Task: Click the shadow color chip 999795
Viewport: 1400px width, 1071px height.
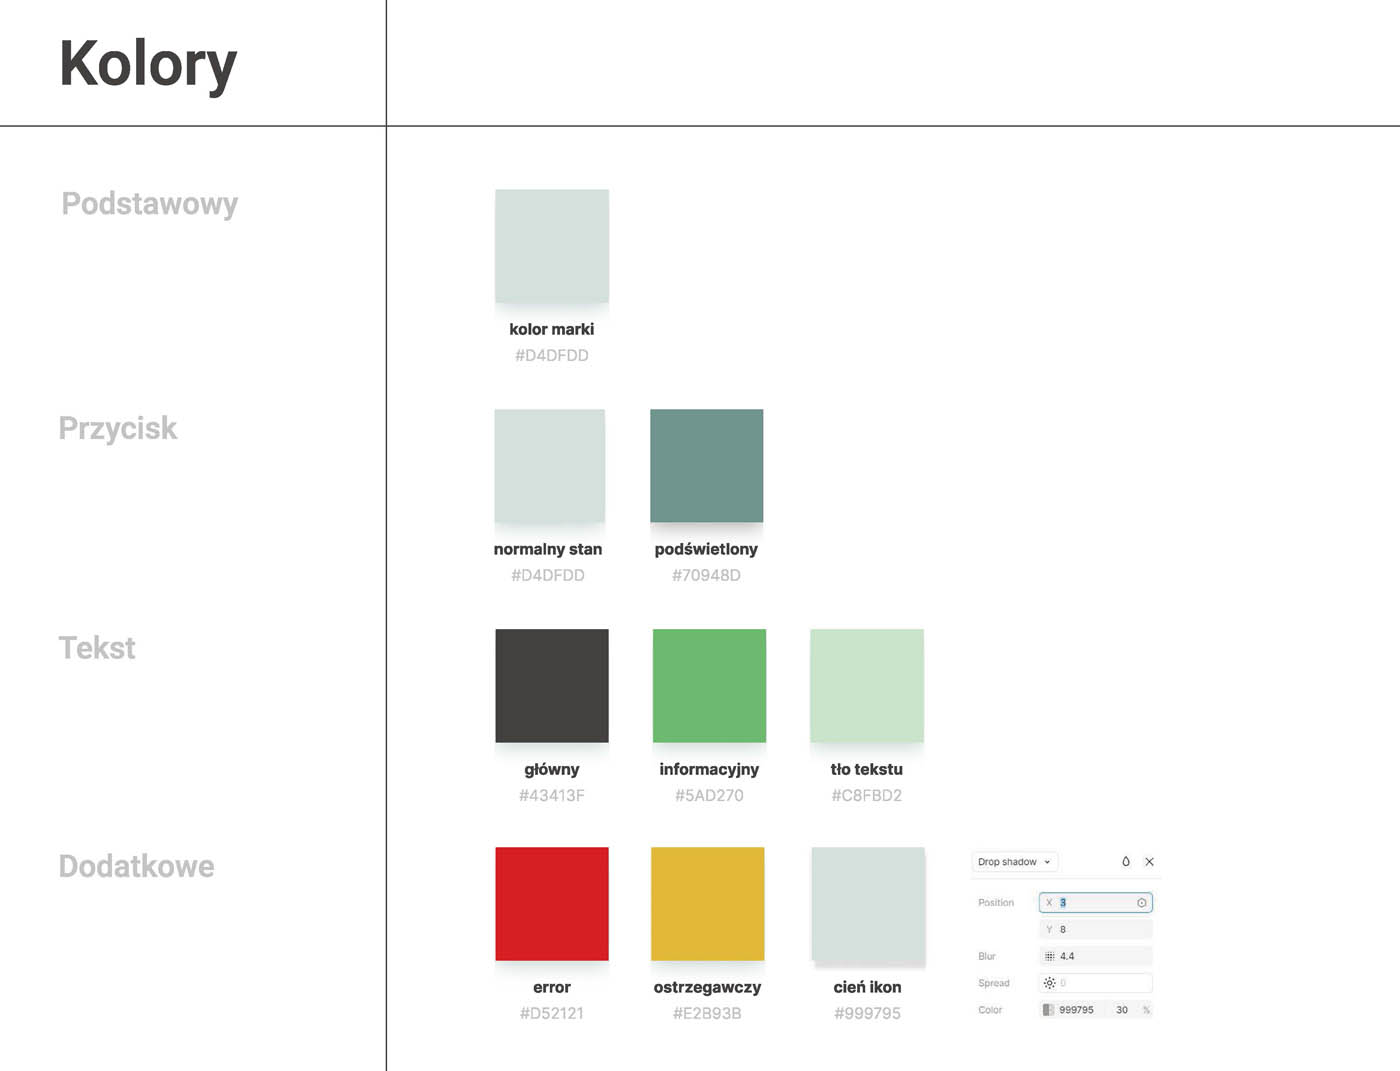Action: pyautogui.click(x=1048, y=1010)
